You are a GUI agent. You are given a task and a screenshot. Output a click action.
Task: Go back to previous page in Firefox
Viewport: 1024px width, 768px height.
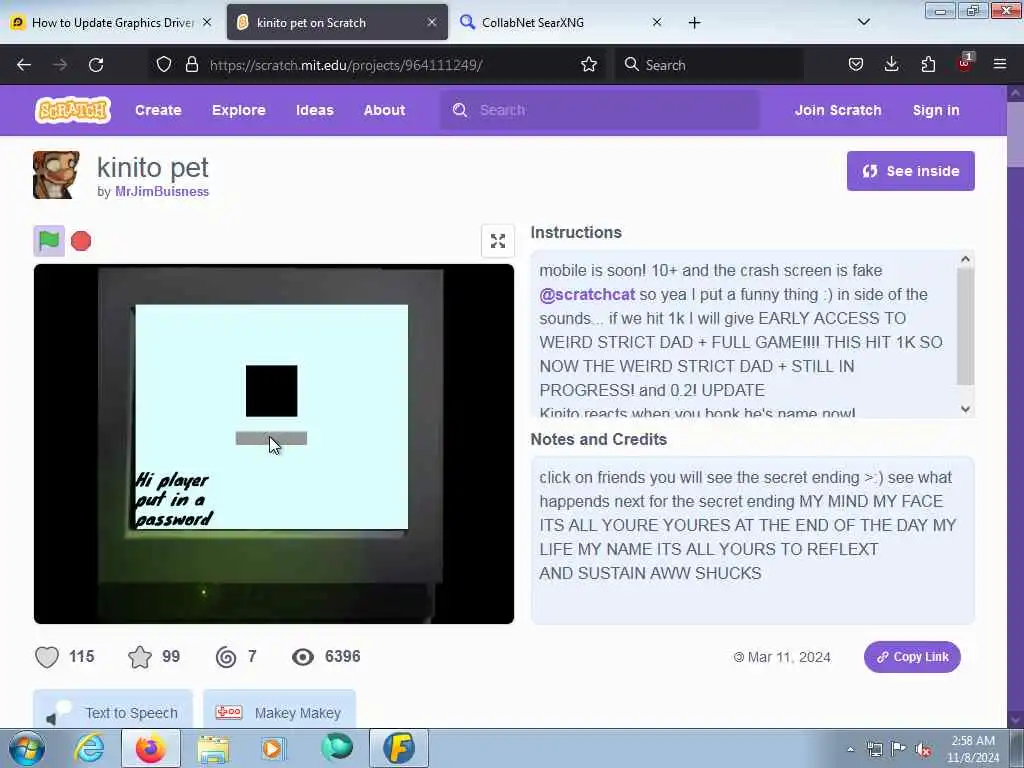[x=24, y=65]
